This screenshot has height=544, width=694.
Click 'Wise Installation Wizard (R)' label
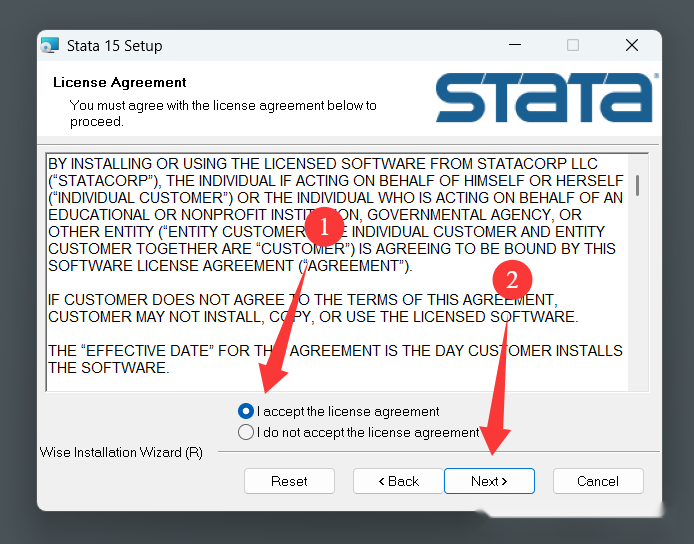click(x=121, y=452)
